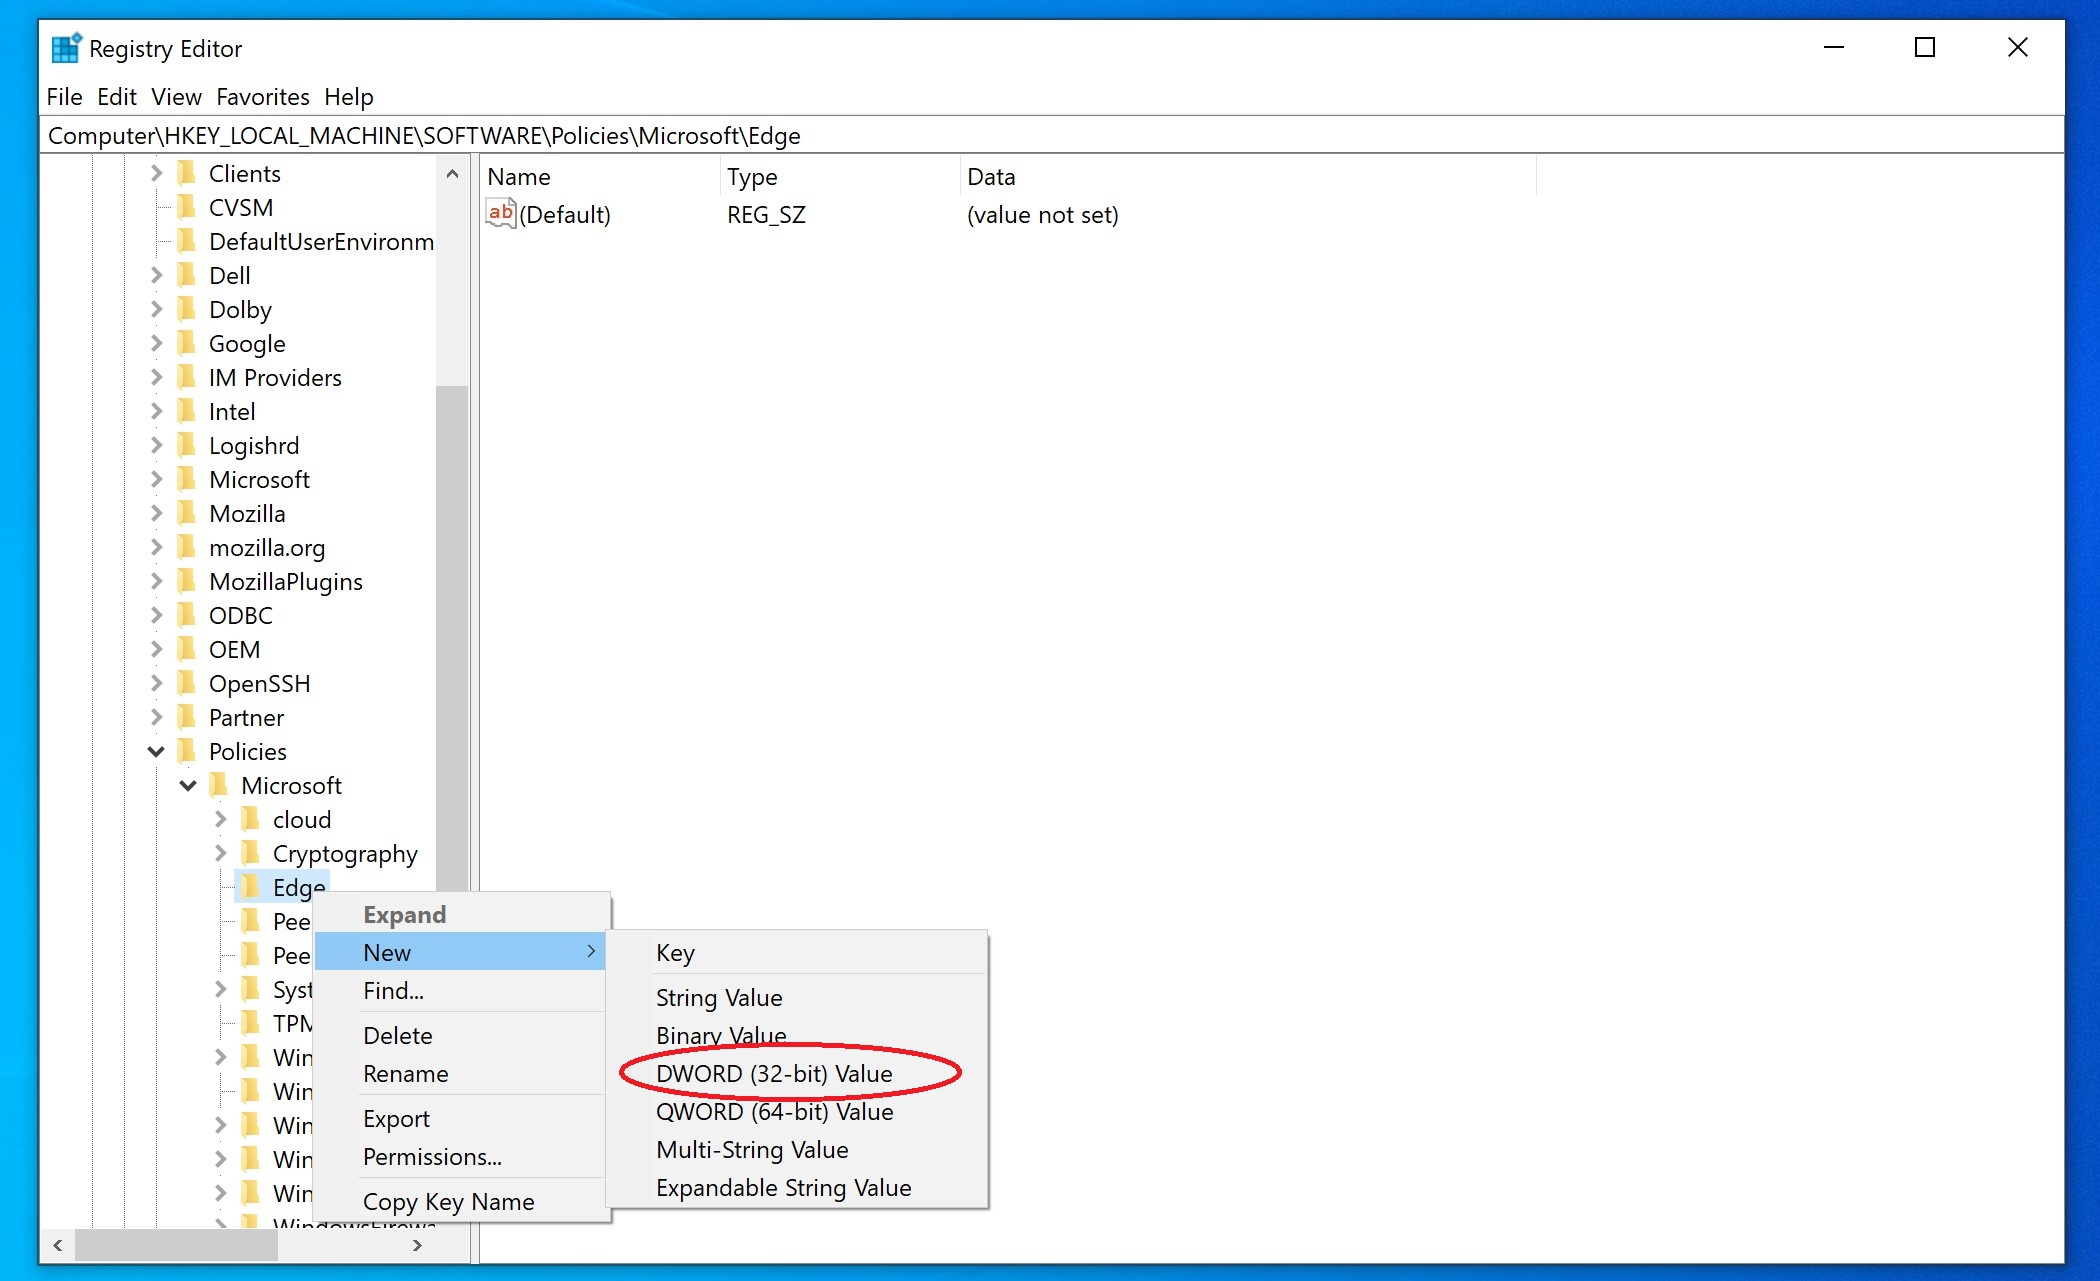Expand the Intel key chevron

(156, 411)
